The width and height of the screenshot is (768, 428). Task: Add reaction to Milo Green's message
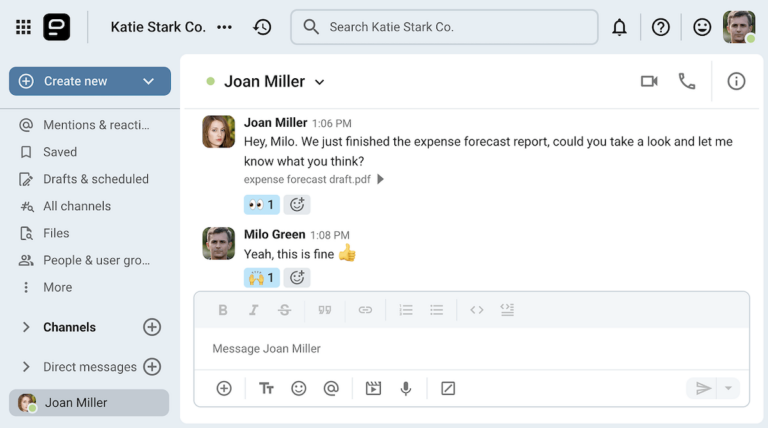297,278
